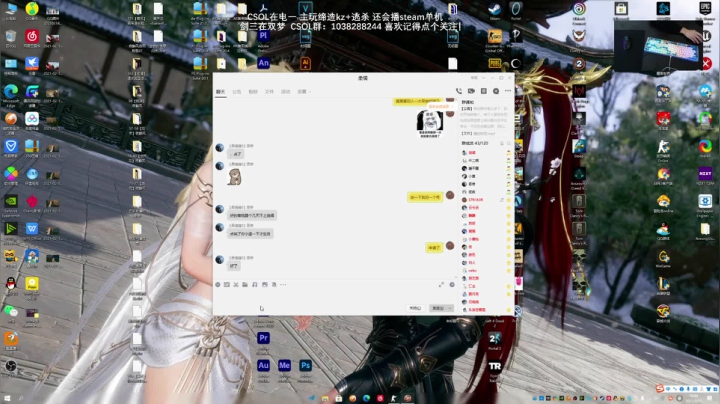Click the scissors screenshot tool
720x404 pixels.
click(x=236, y=285)
